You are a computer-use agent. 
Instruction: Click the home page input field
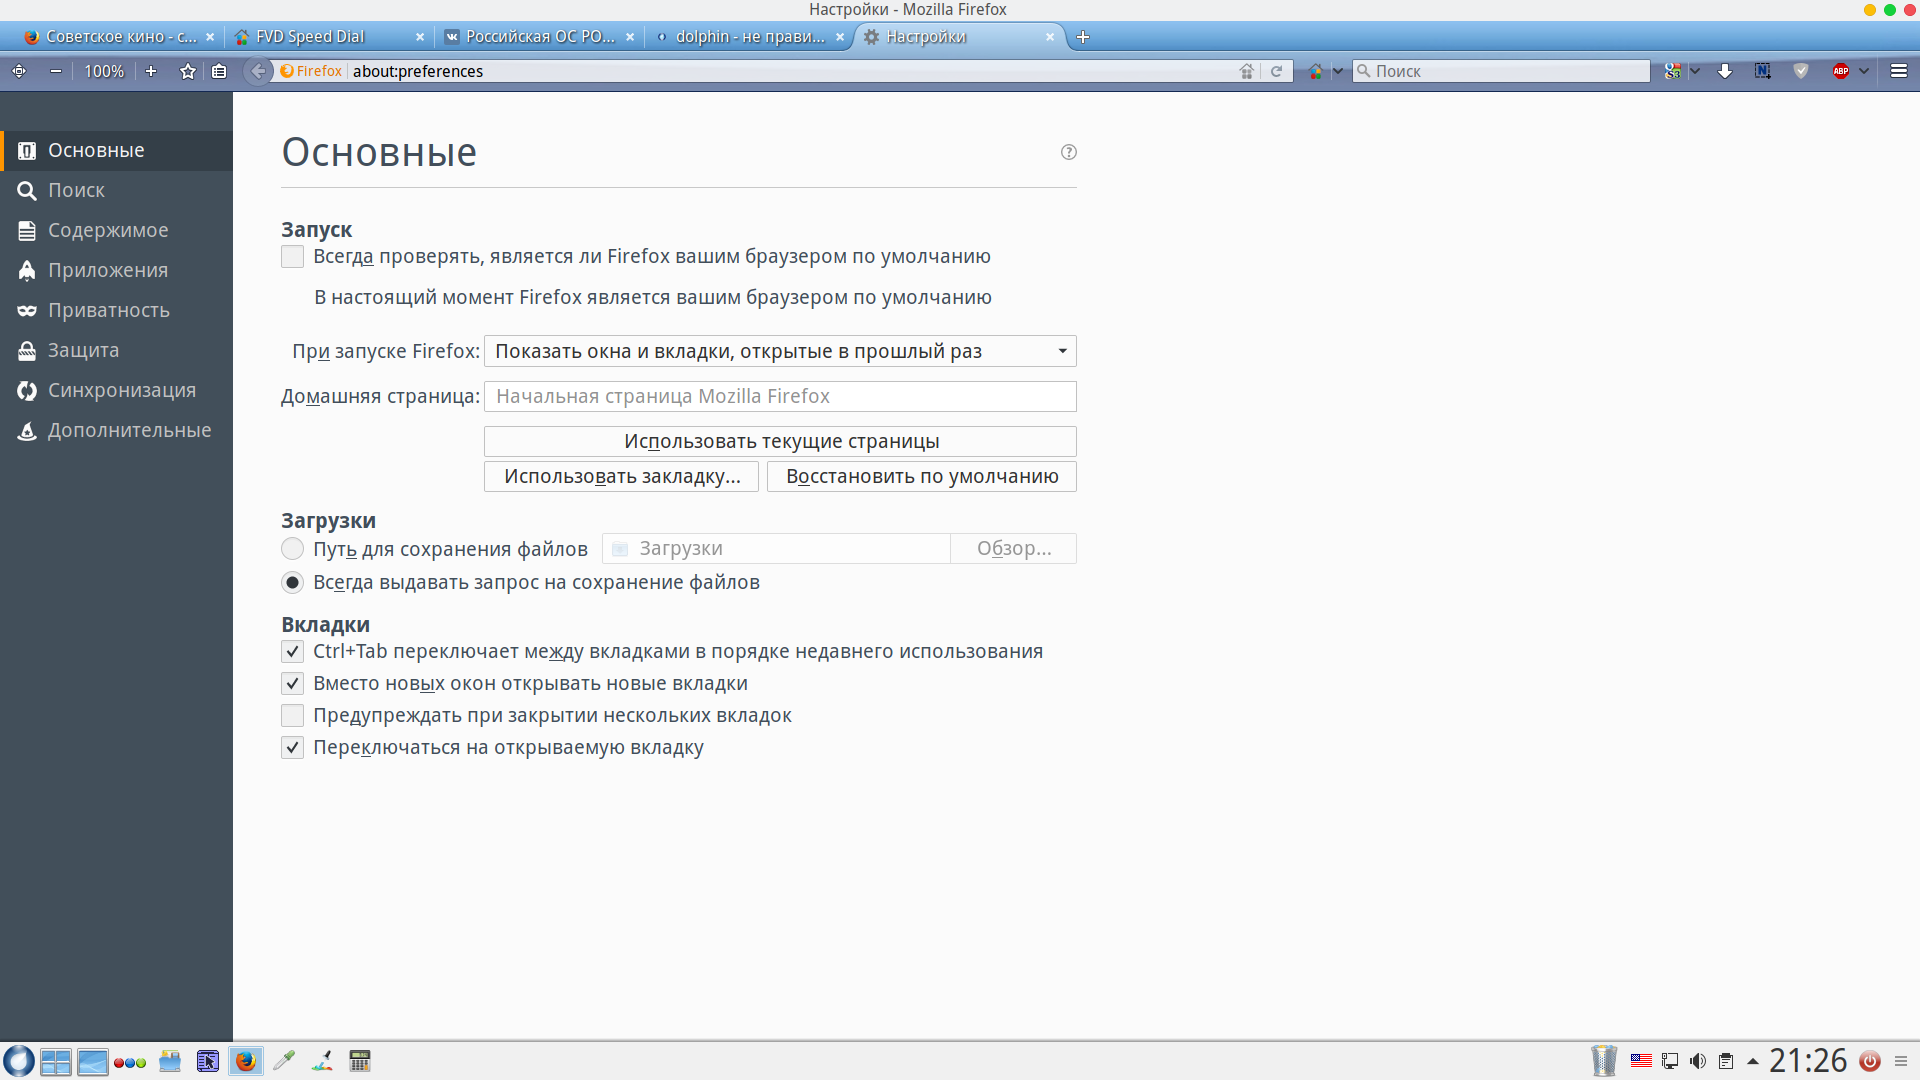pos(780,396)
